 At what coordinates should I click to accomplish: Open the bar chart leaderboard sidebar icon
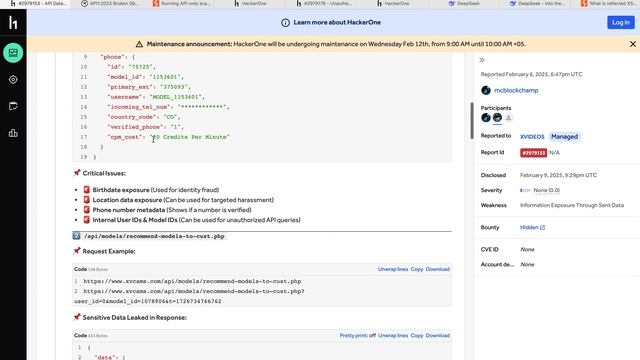(x=13, y=133)
